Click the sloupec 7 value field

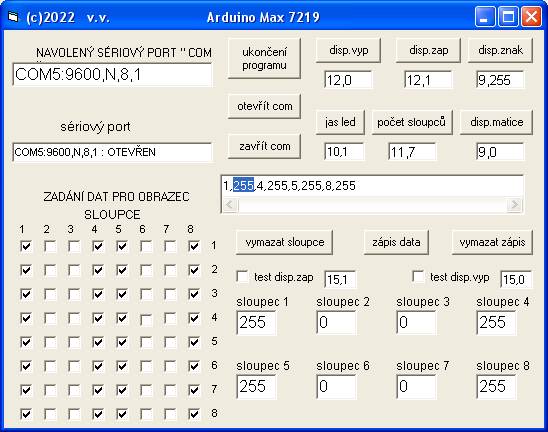(416, 387)
